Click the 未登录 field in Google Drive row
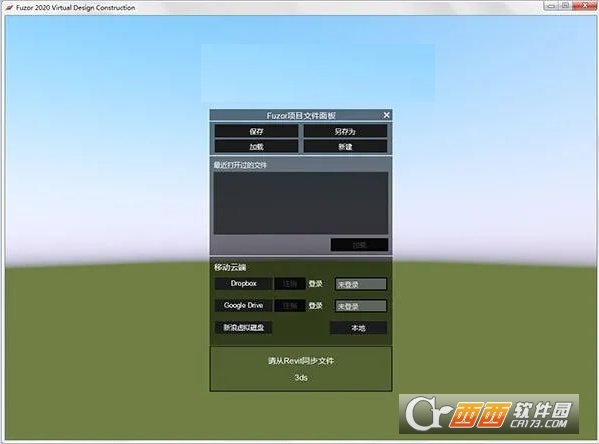This screenshot has height=444, width=599. coord(361,306)
